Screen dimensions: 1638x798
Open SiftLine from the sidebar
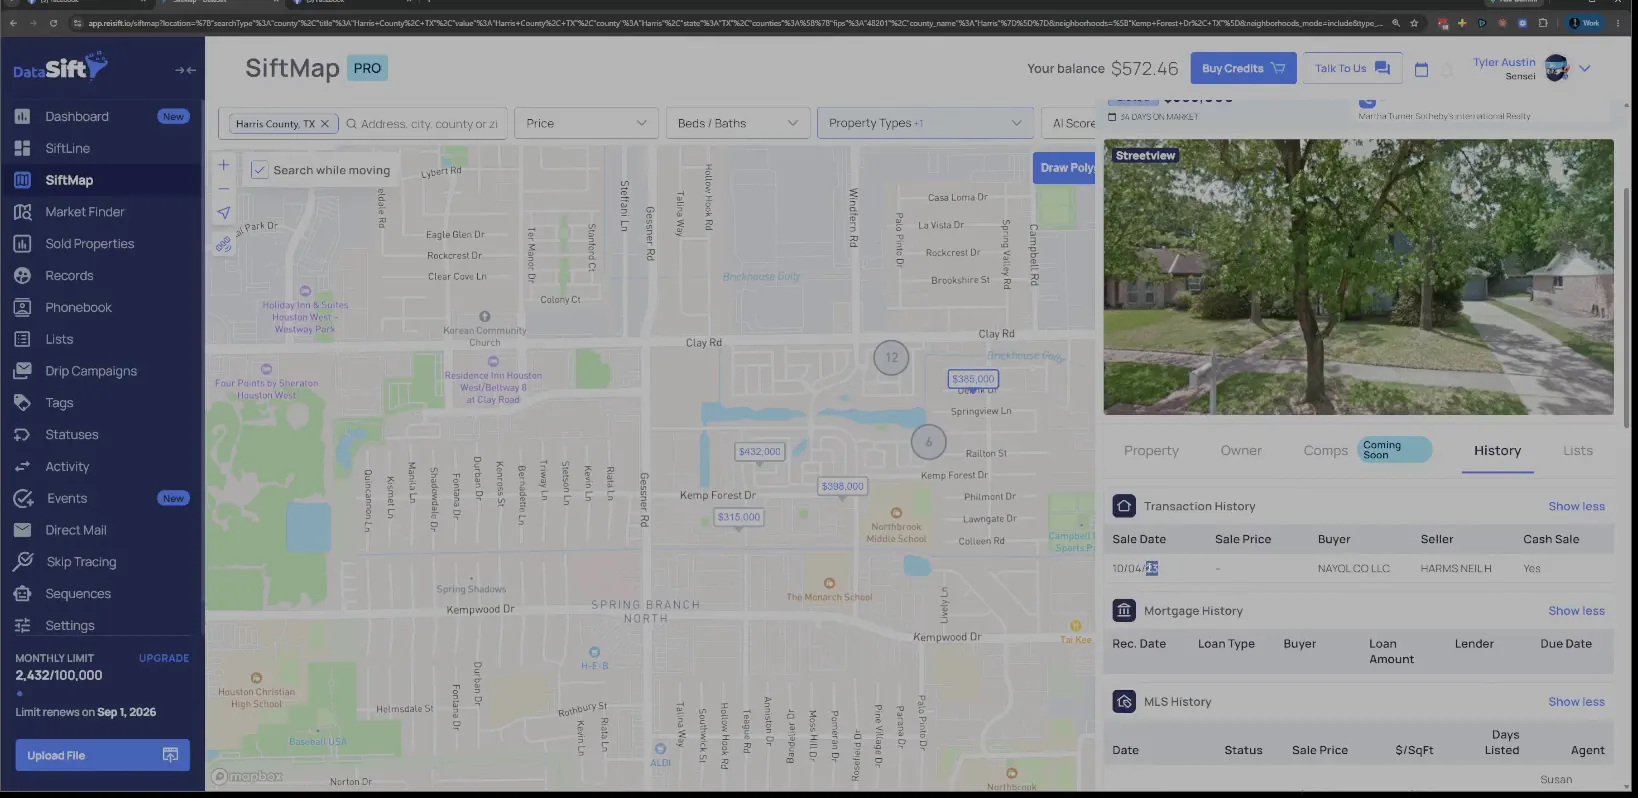click(x=67, y=148)
